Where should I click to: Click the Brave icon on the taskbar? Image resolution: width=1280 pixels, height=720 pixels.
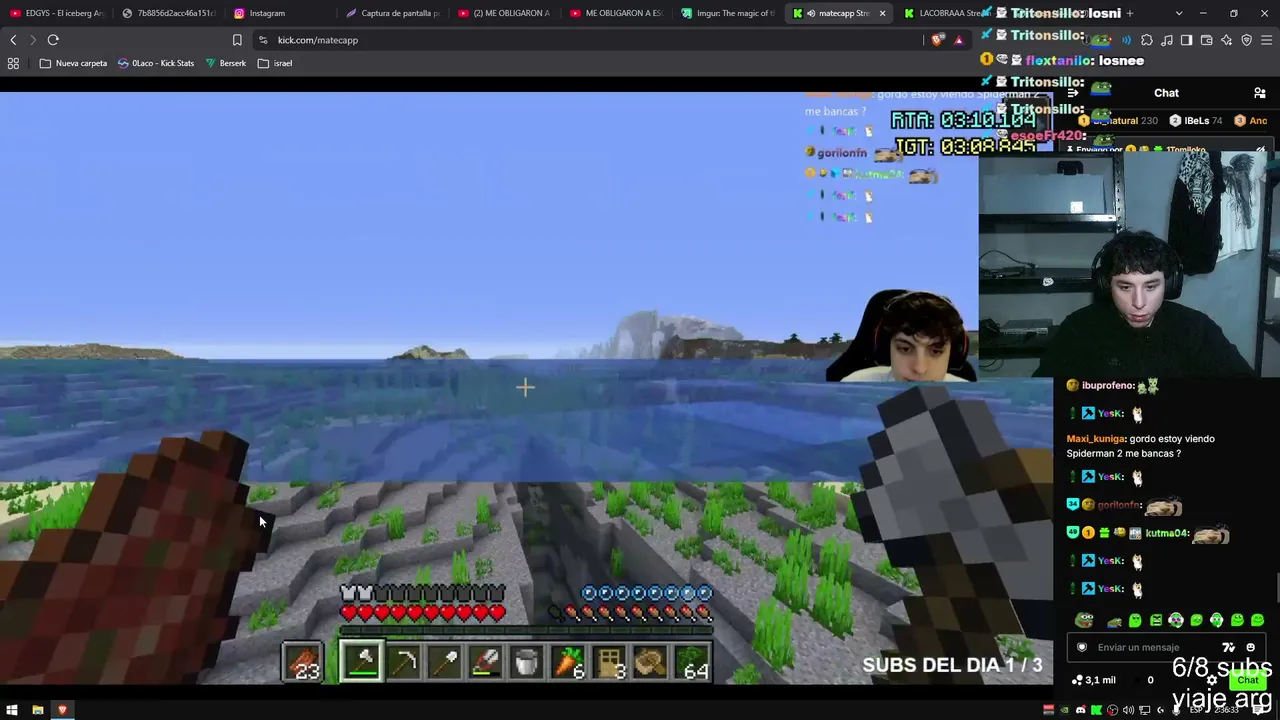coord(62,710)
